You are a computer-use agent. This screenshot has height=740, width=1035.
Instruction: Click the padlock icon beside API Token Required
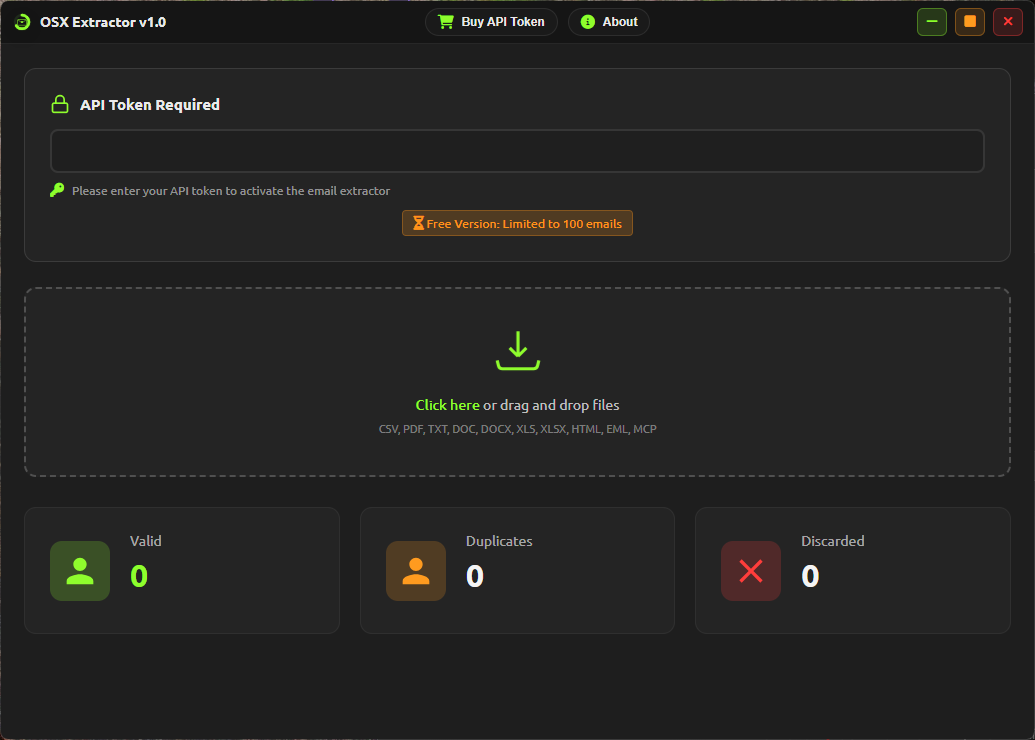(60, 103)
